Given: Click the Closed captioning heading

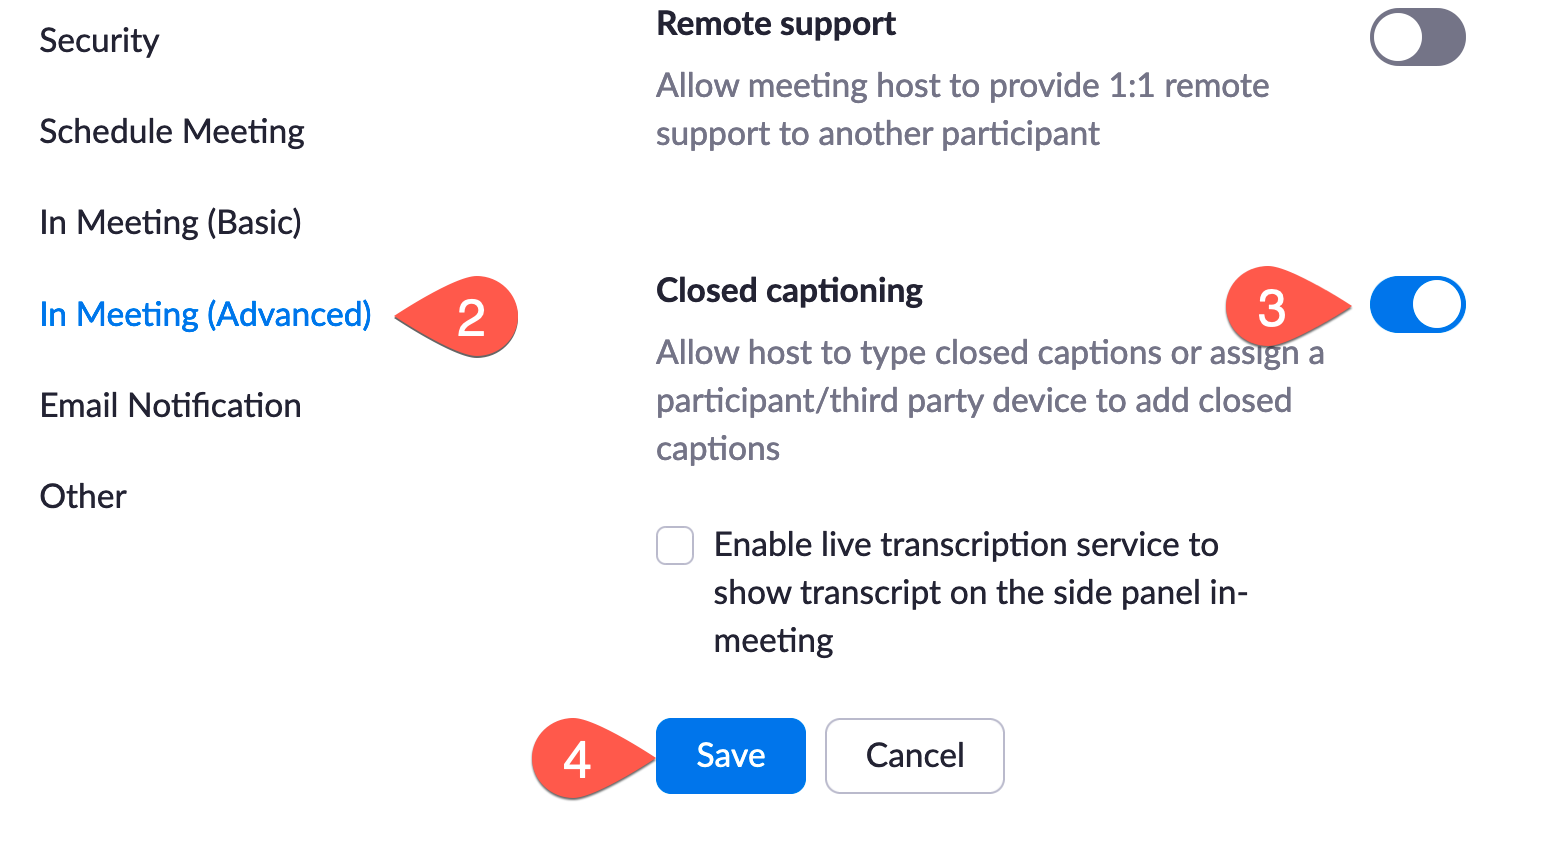Looking at the screenshot, I should pyautogui.click(x=789, y=290).
